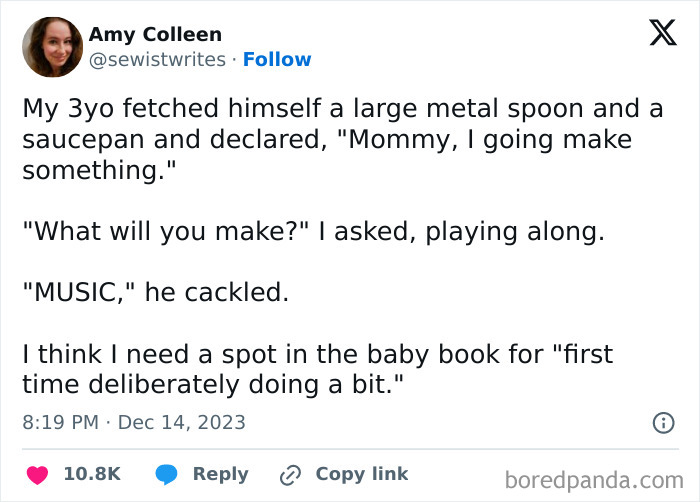Click the Reply text label

click(x=220, y=474)
